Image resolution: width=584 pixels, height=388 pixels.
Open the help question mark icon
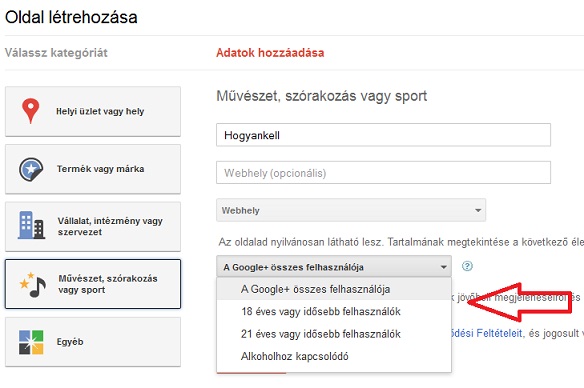coord(467,266)
